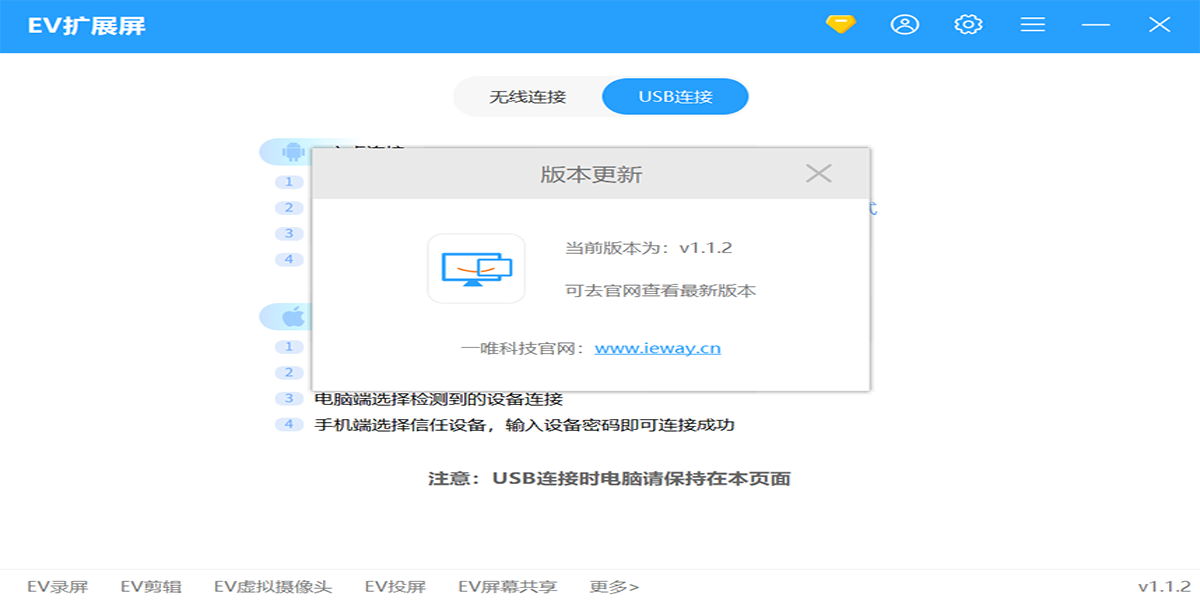Close the 版本更新 dialog
1200x600 pixels.
click(818, 174)
